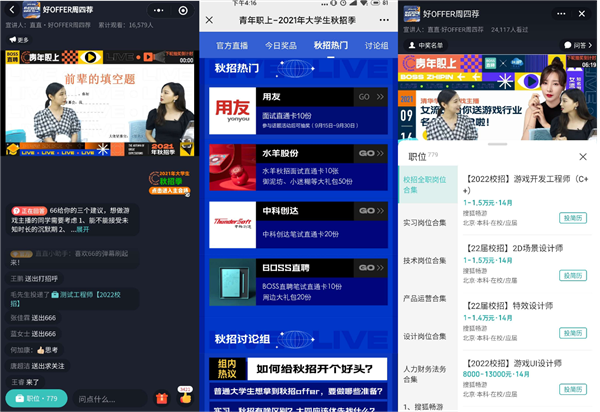Switch to 官方直播 tab
Screen dimensions: 600x412
(x=232, y=46)
